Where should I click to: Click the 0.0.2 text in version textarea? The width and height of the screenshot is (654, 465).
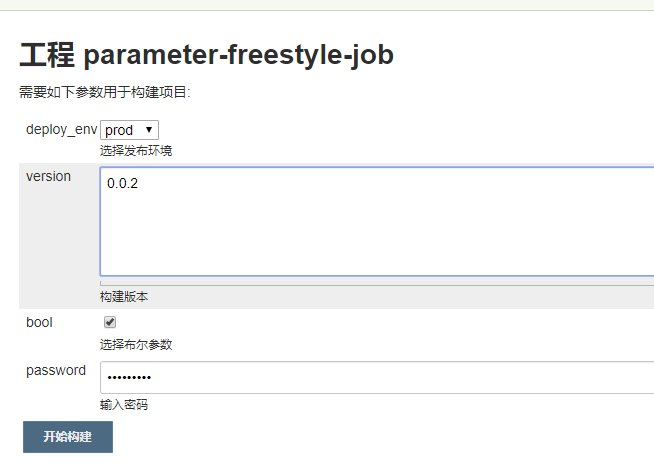click(123, 184)
